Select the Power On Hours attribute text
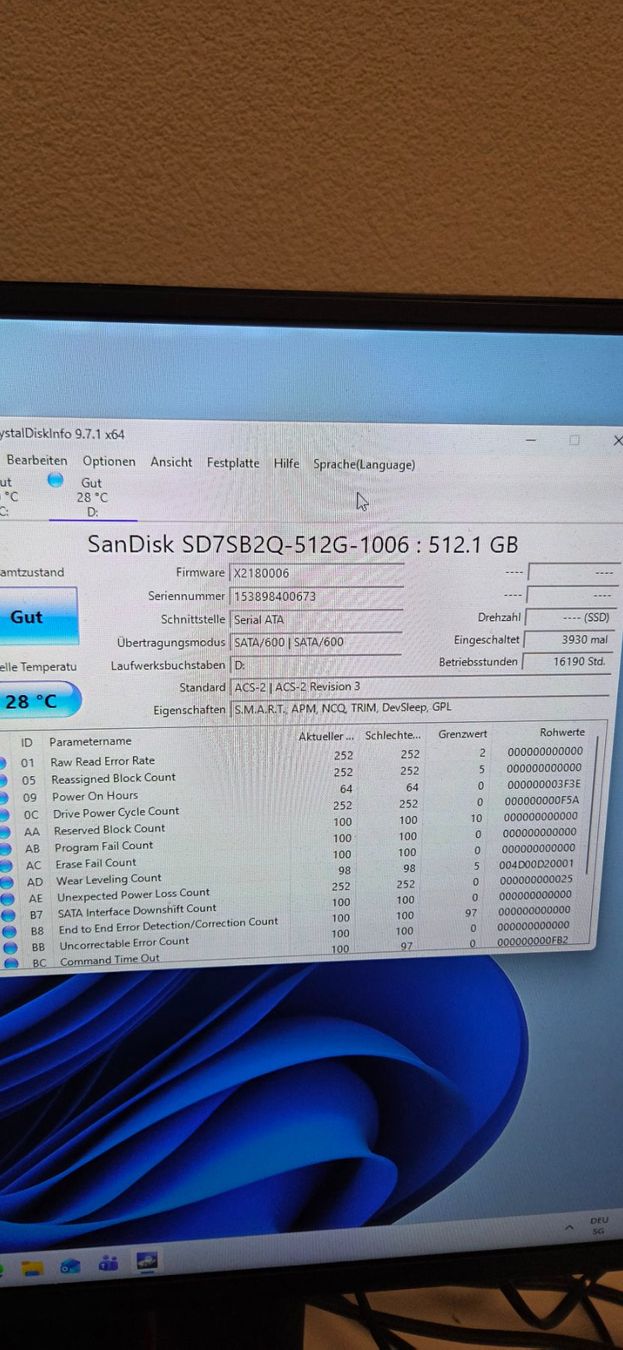The image size is (623, 1350). tap(95, 796)
